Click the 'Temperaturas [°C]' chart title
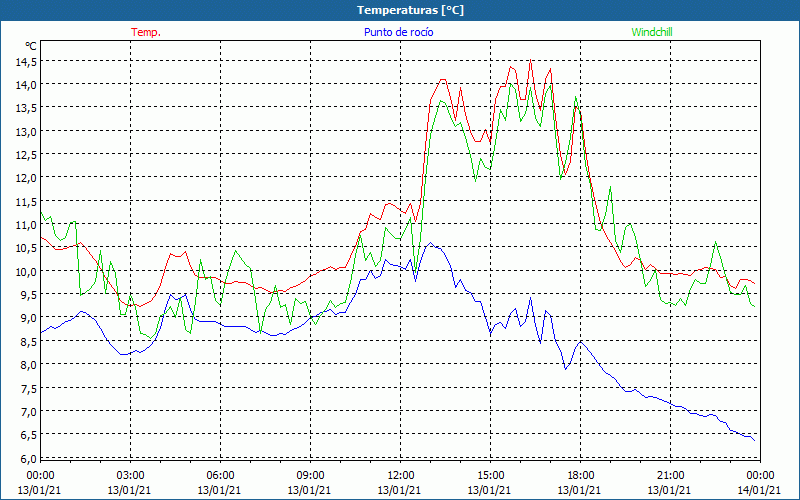Screen dimensions: 800x500 click(411, 10)
